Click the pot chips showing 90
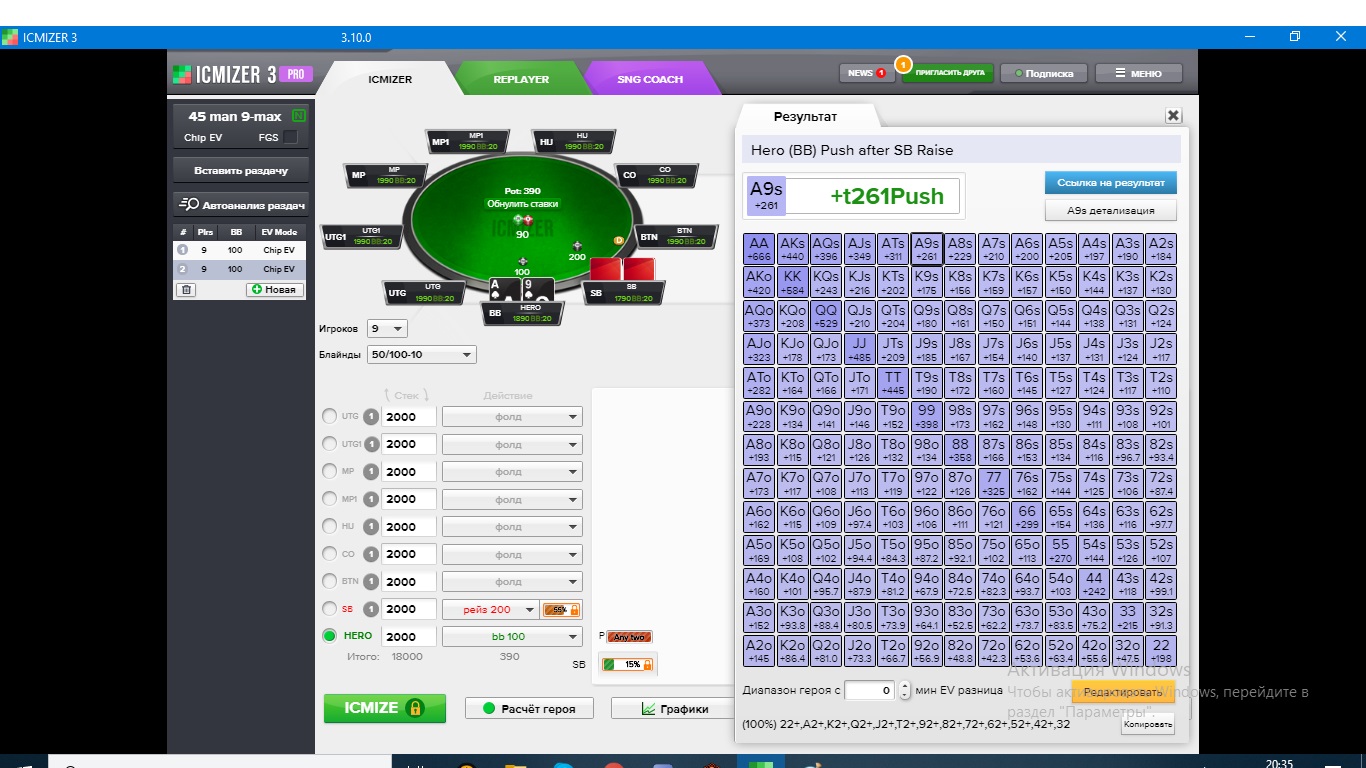Screen dimensions: 1366x768 522,220
